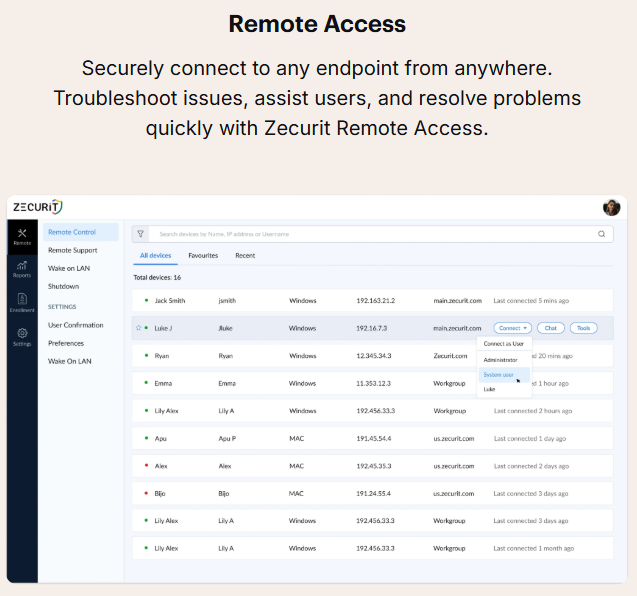Open the Reports section icon
Viewport: 637px width, 596px height.
22,267
